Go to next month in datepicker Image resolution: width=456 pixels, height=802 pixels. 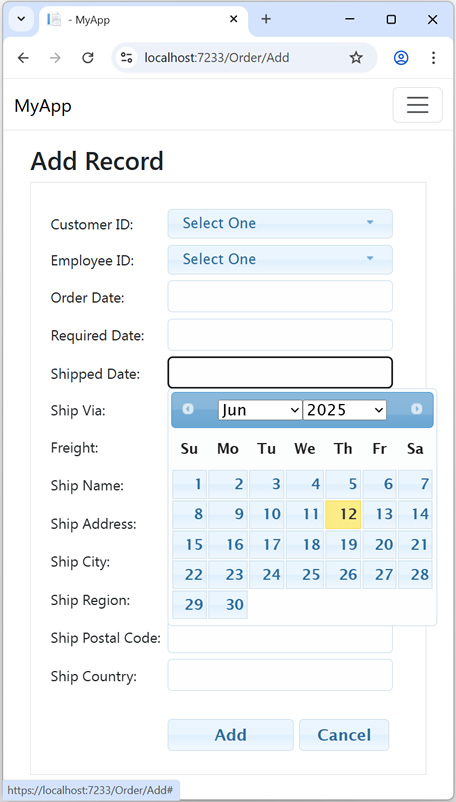[x=417, y=409]
